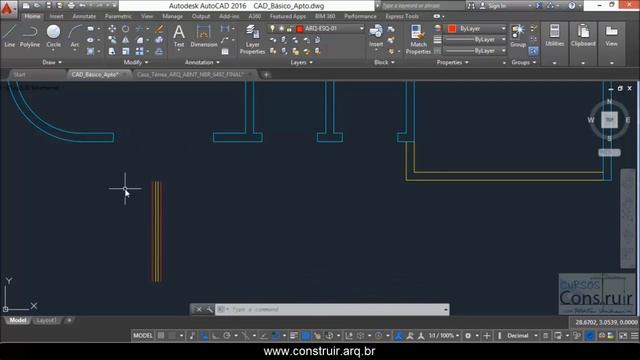Click the TOP face of the ViewCube
Screen dimensions: 640x360
pos(609,120)
